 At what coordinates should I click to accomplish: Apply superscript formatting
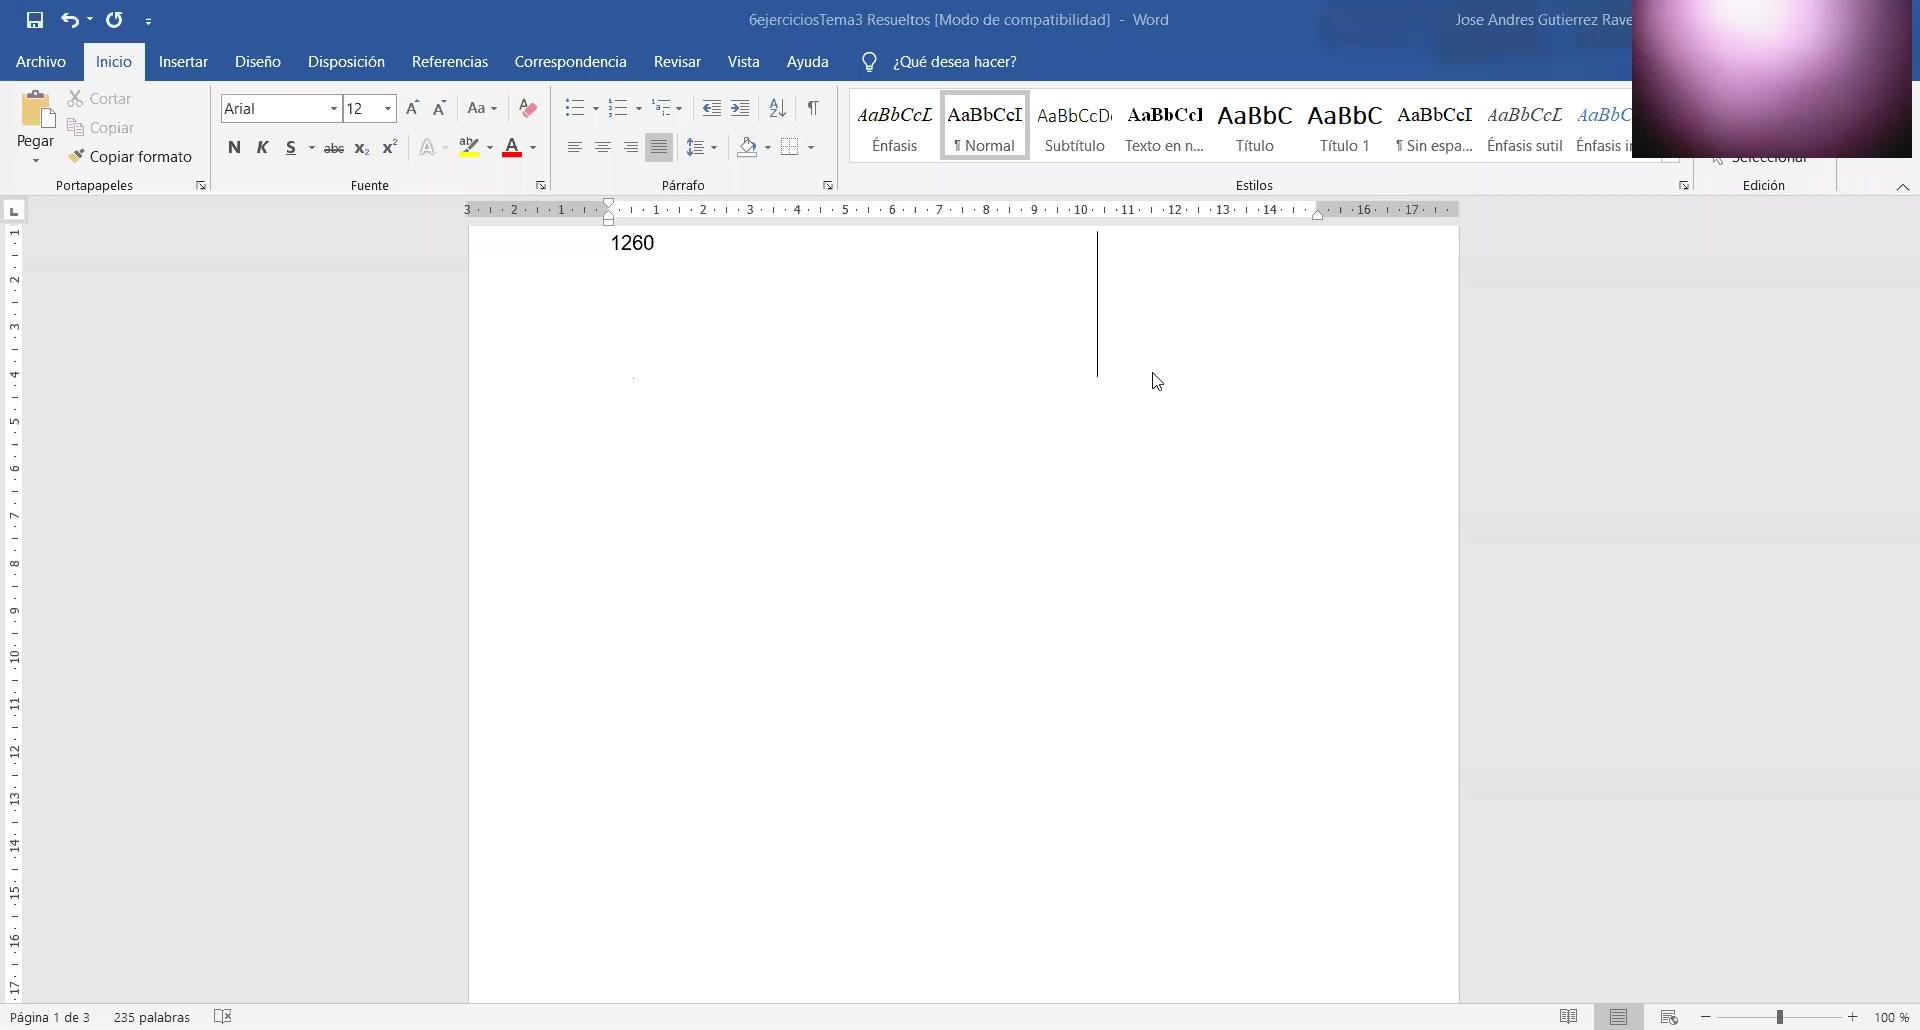pos(390,148)
